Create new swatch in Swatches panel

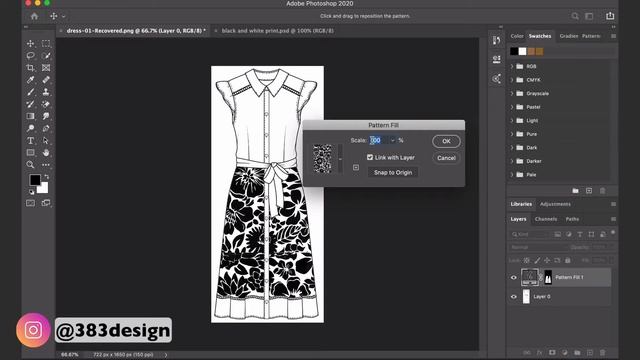point(589,191)
